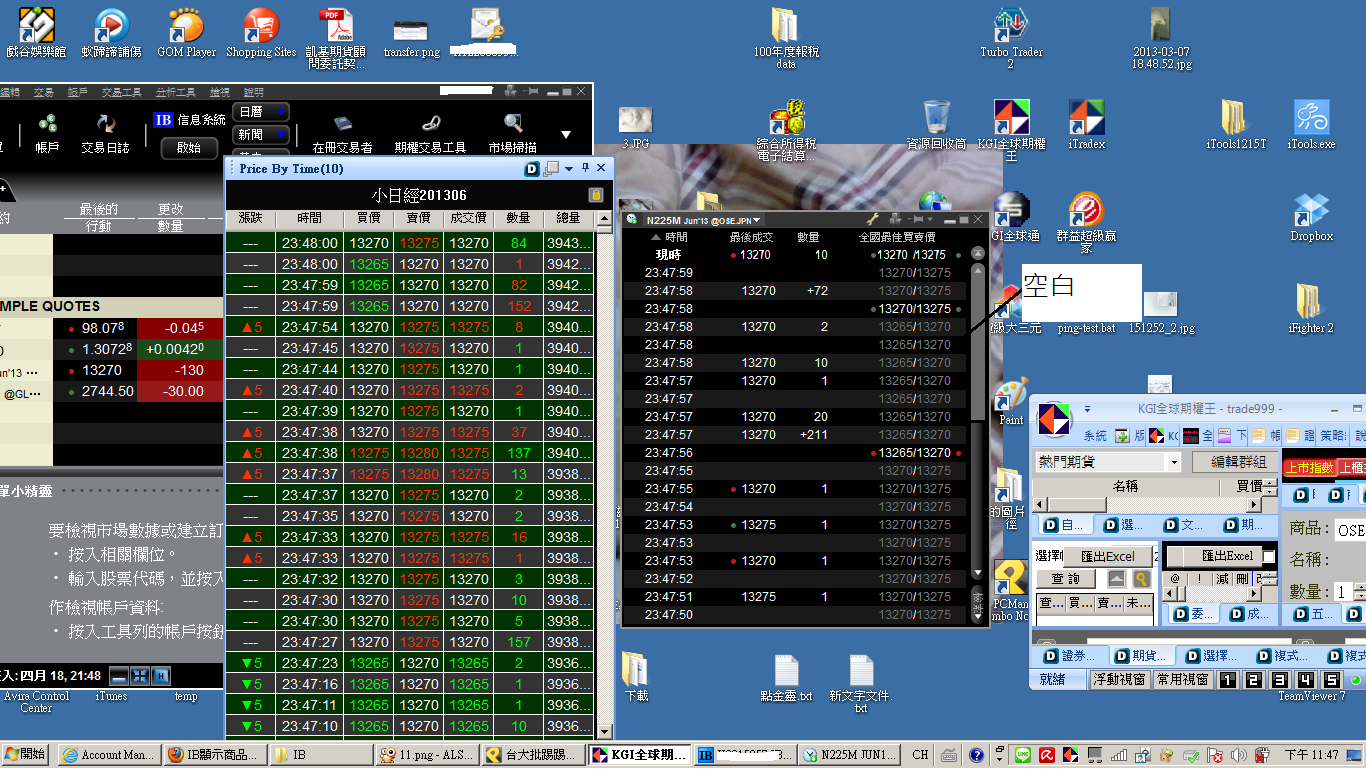Open Turbo Trader 2 desktop icon
The width and height of the screenshot is (1366, 776).
pyautogui.click(x=1011, y=38)
